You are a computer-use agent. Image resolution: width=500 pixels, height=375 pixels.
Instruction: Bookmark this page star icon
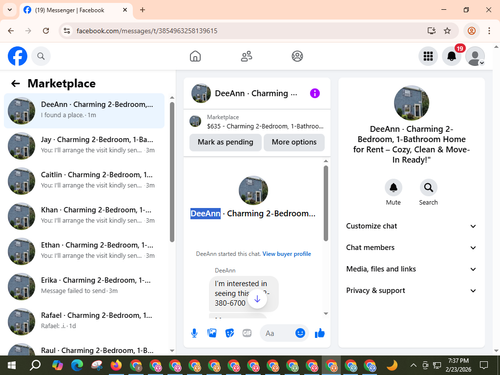point(447,31)
